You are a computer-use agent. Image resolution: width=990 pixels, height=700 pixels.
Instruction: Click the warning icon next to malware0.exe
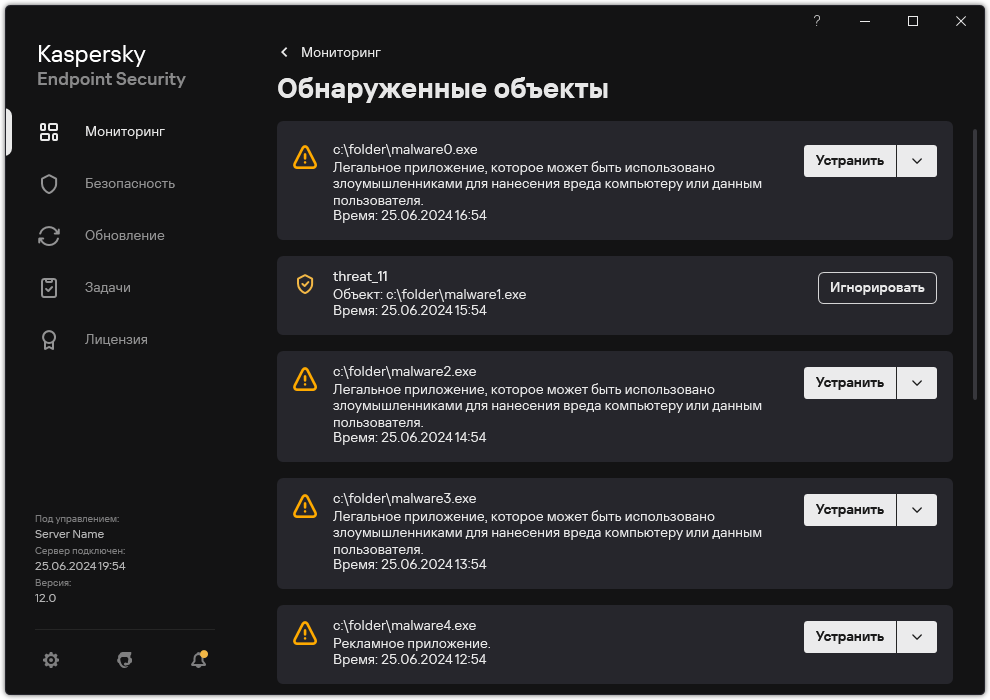[305, 157]
